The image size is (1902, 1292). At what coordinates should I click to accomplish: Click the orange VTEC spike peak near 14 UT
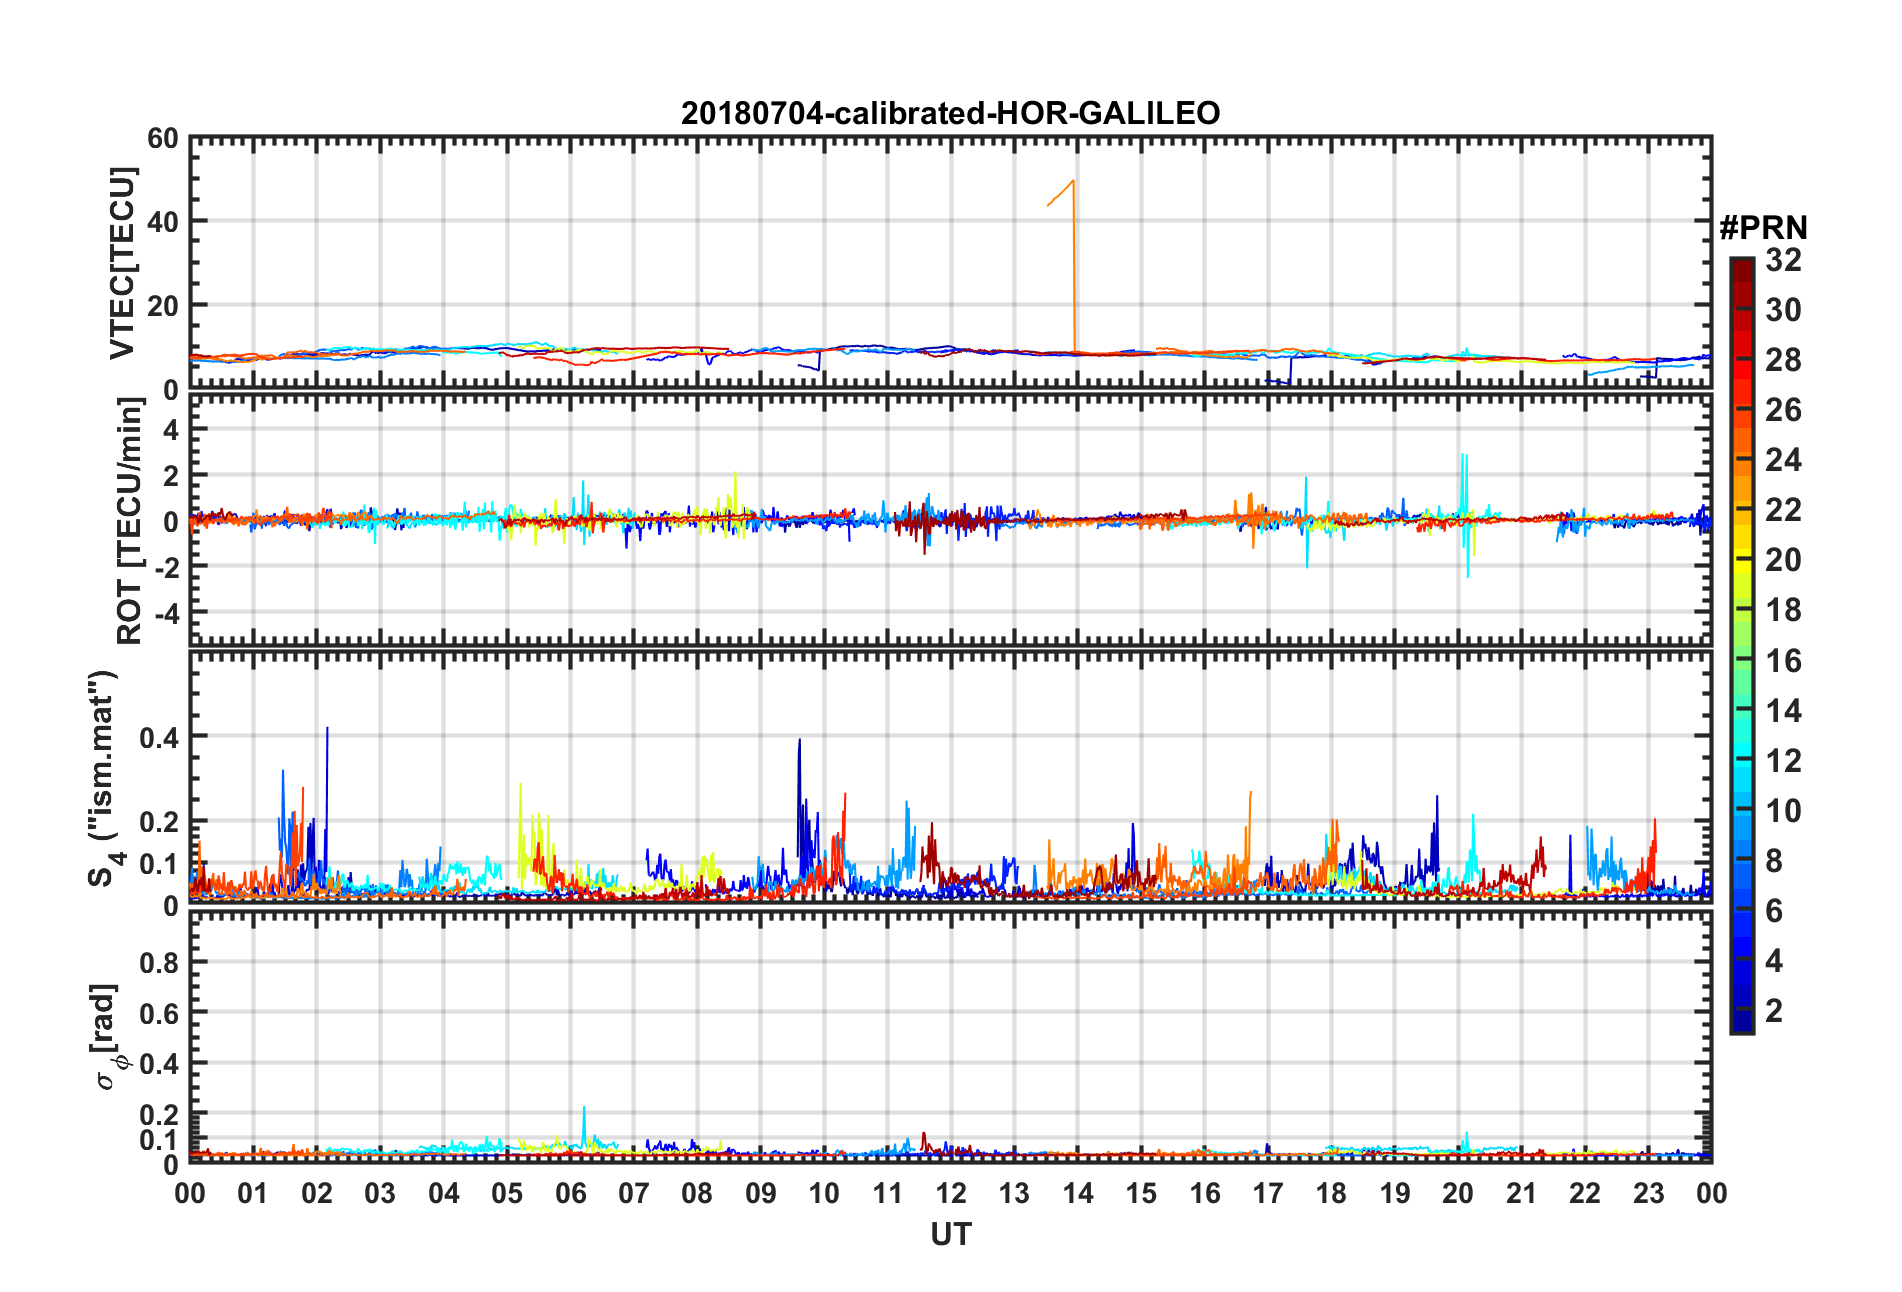click(x=1073, y=182)
